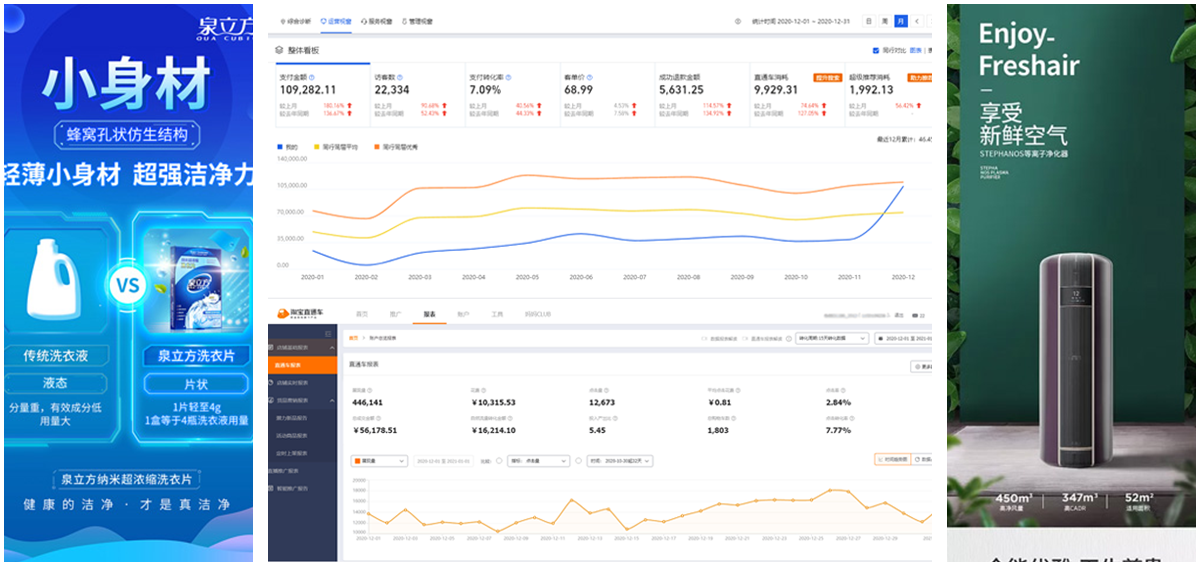Open the 时间 2020-10-30 comparison dropdown
Viewport: 1200px width, 566px height.
pyautogui.click(x=619, y=461)
